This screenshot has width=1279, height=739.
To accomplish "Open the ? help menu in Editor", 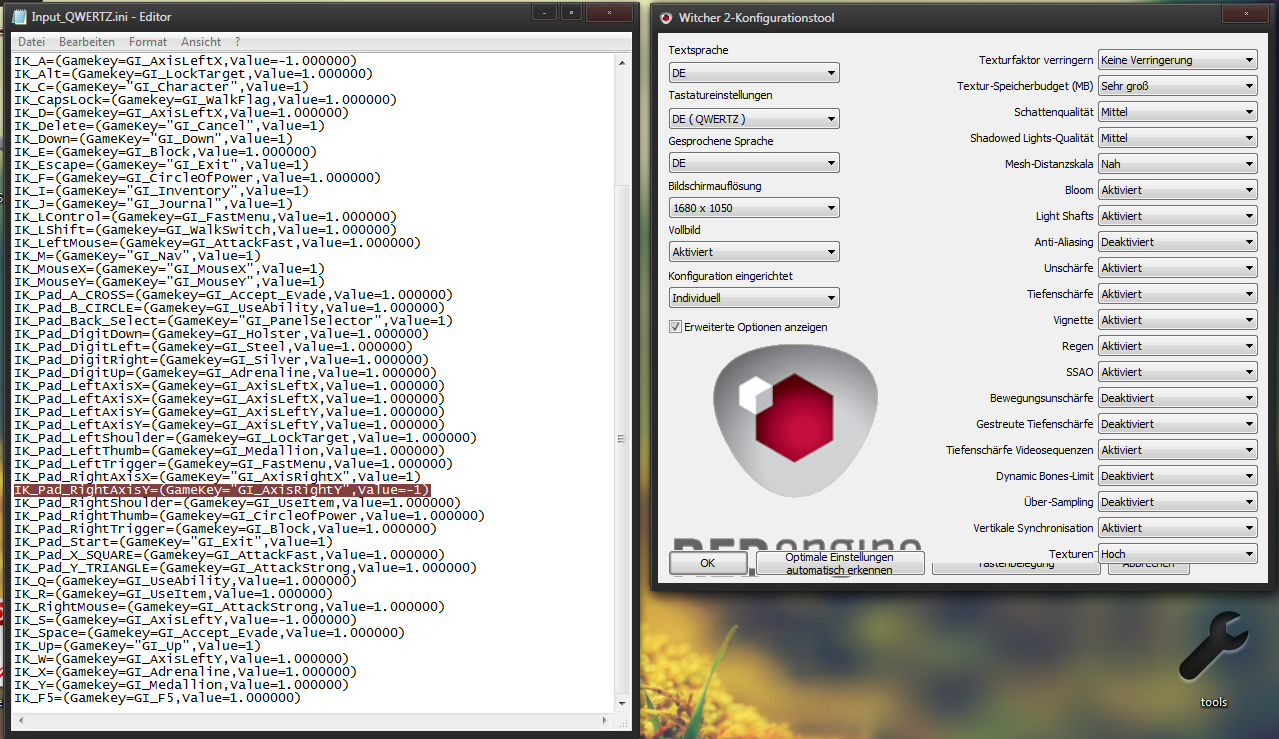I will 237,42.
